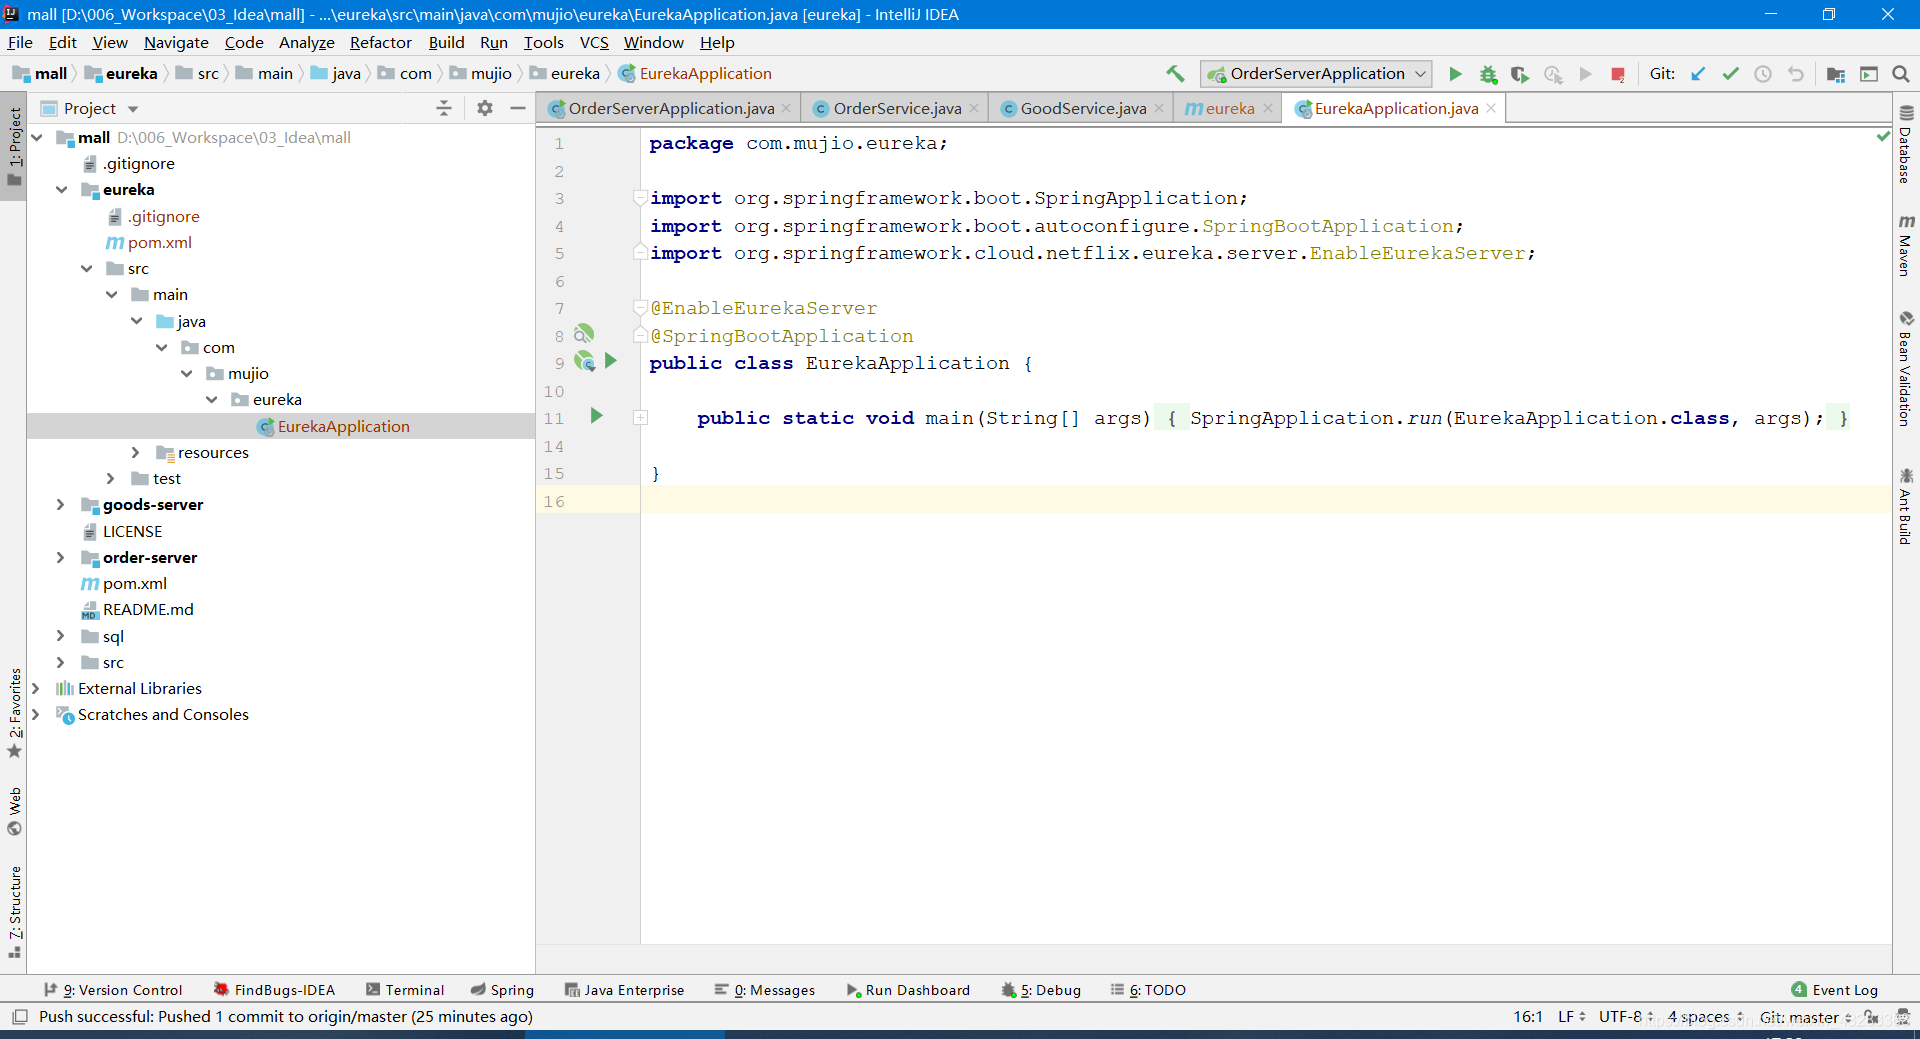The width and height of the screenshot is (1920, 1039).
Task: Select pom.xml under eureka module
Action: [x=159, y=242]
